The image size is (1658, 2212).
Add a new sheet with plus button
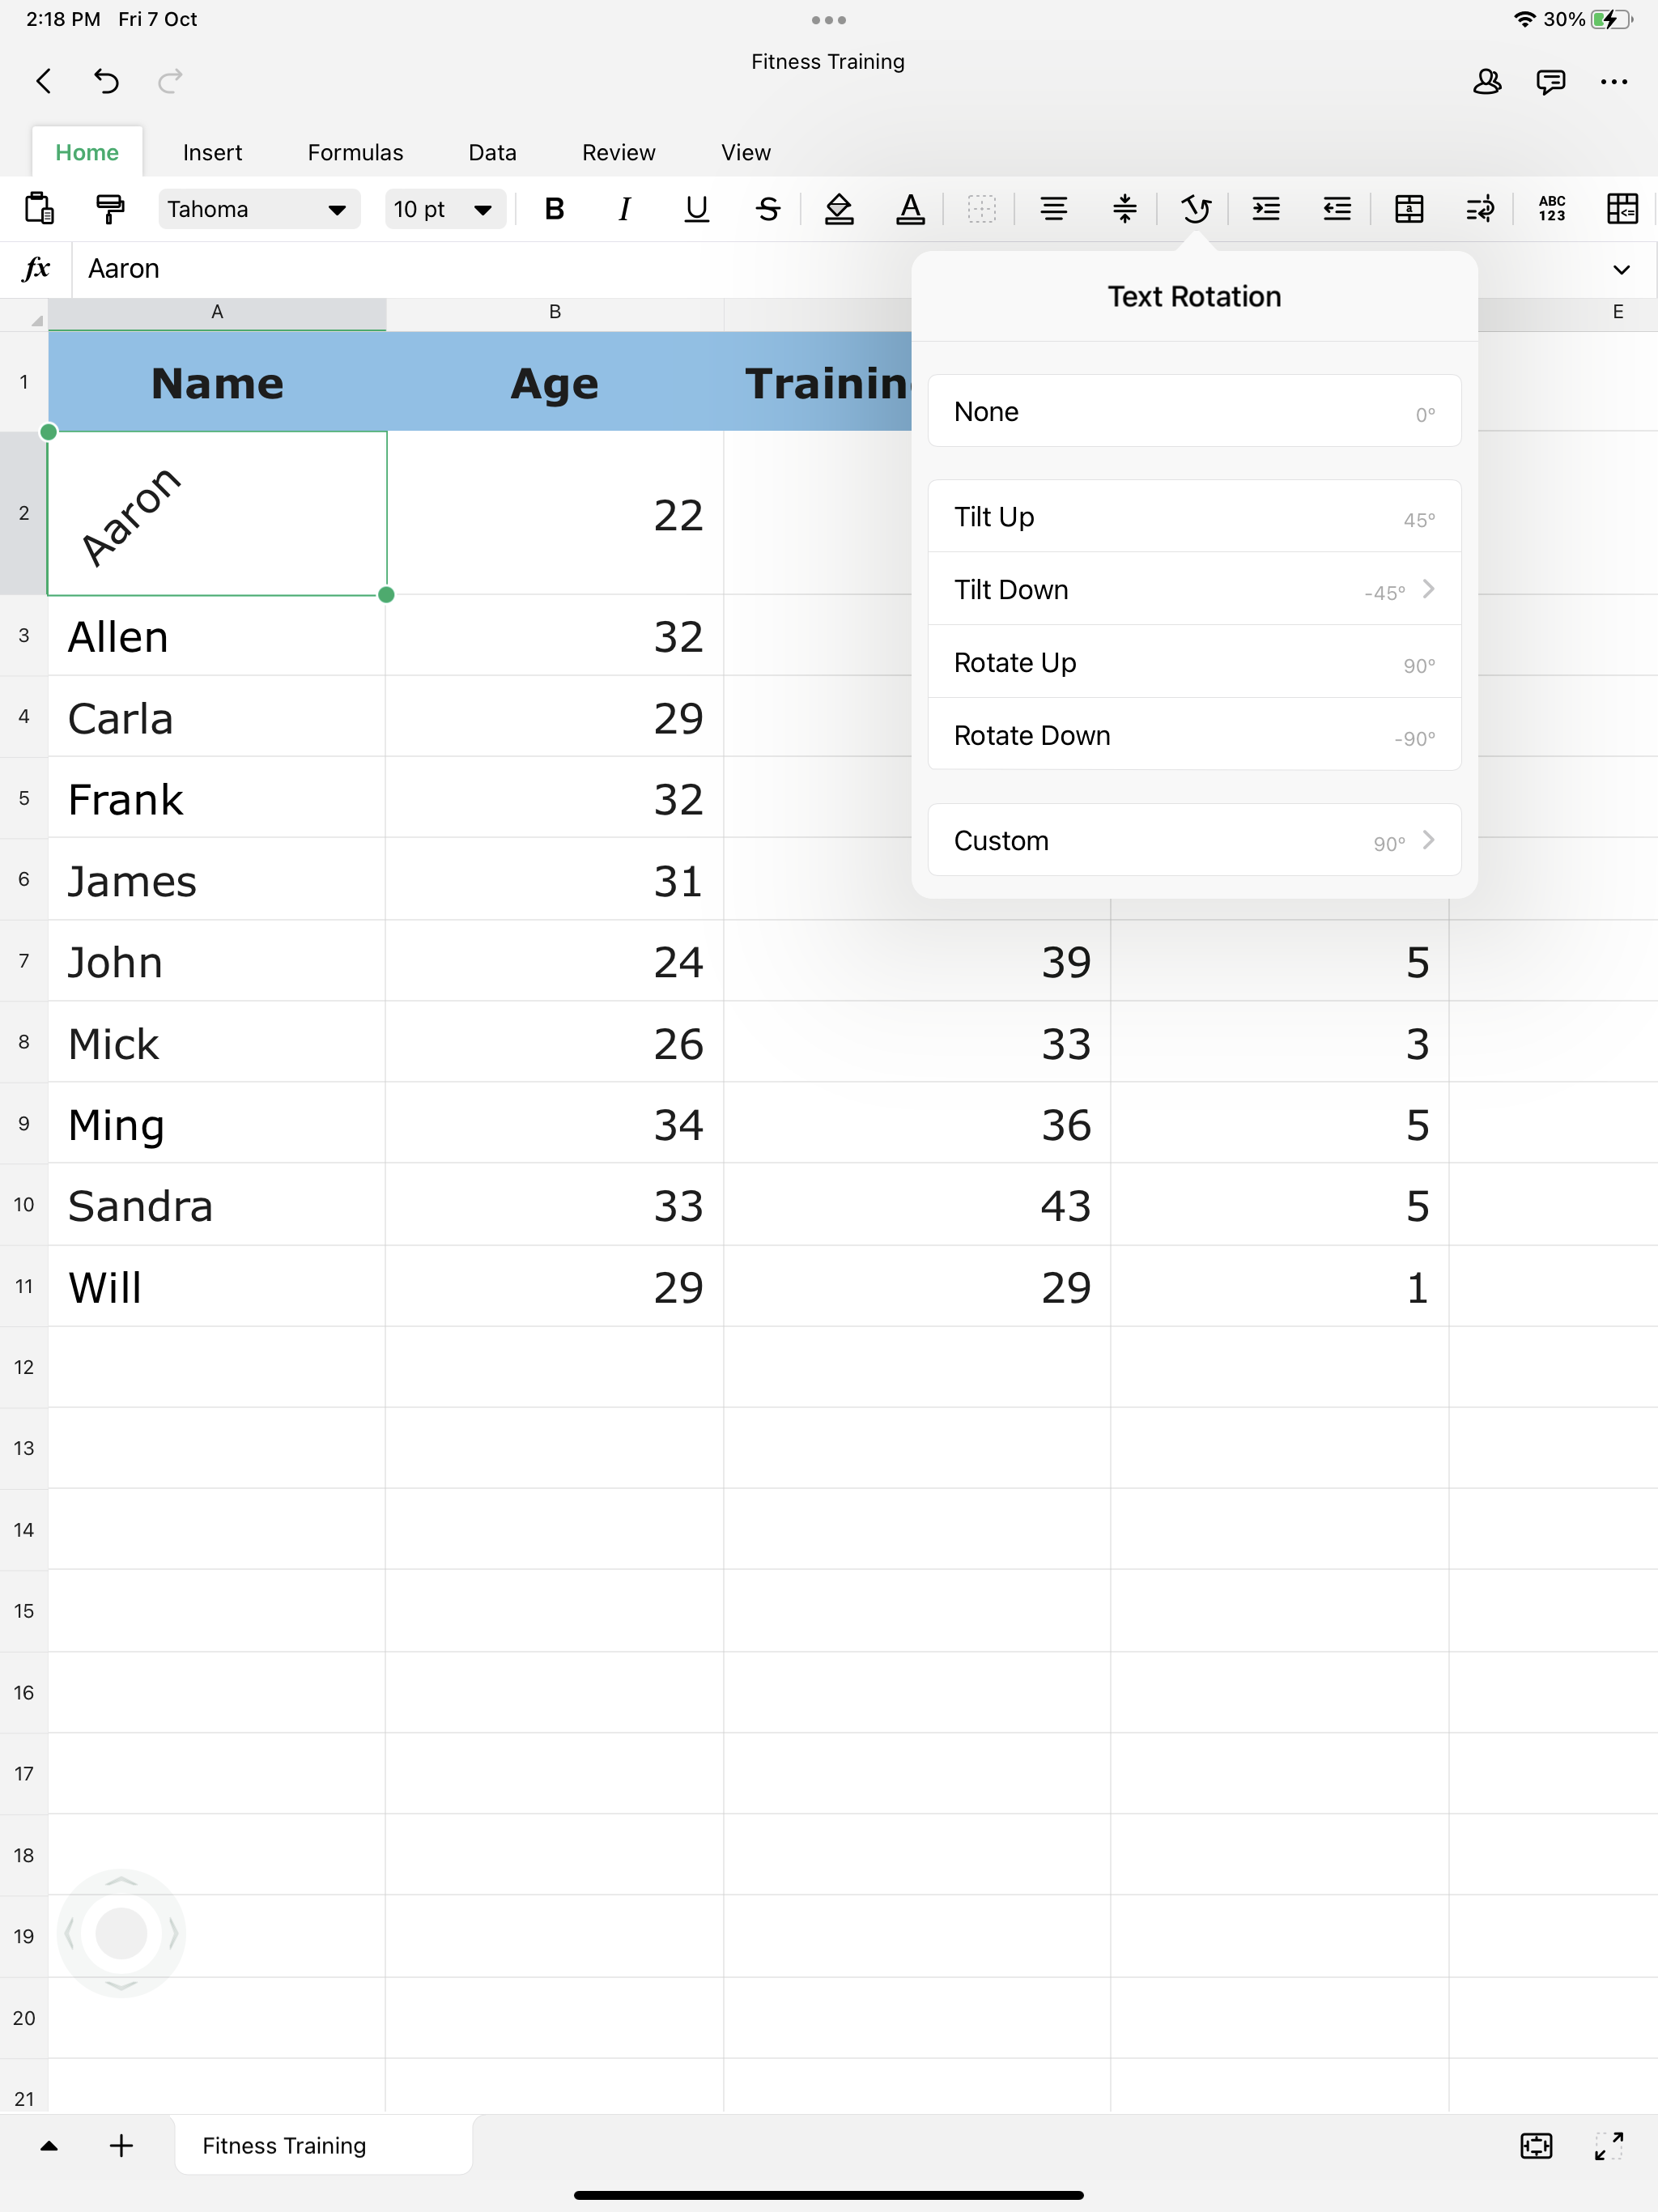tap(121, 2145)
